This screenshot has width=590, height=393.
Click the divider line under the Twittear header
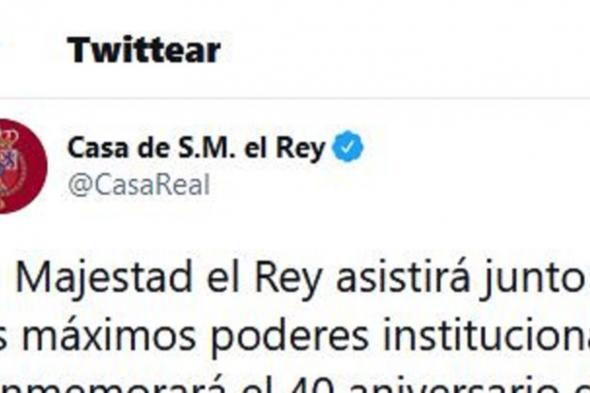[295, 99]
